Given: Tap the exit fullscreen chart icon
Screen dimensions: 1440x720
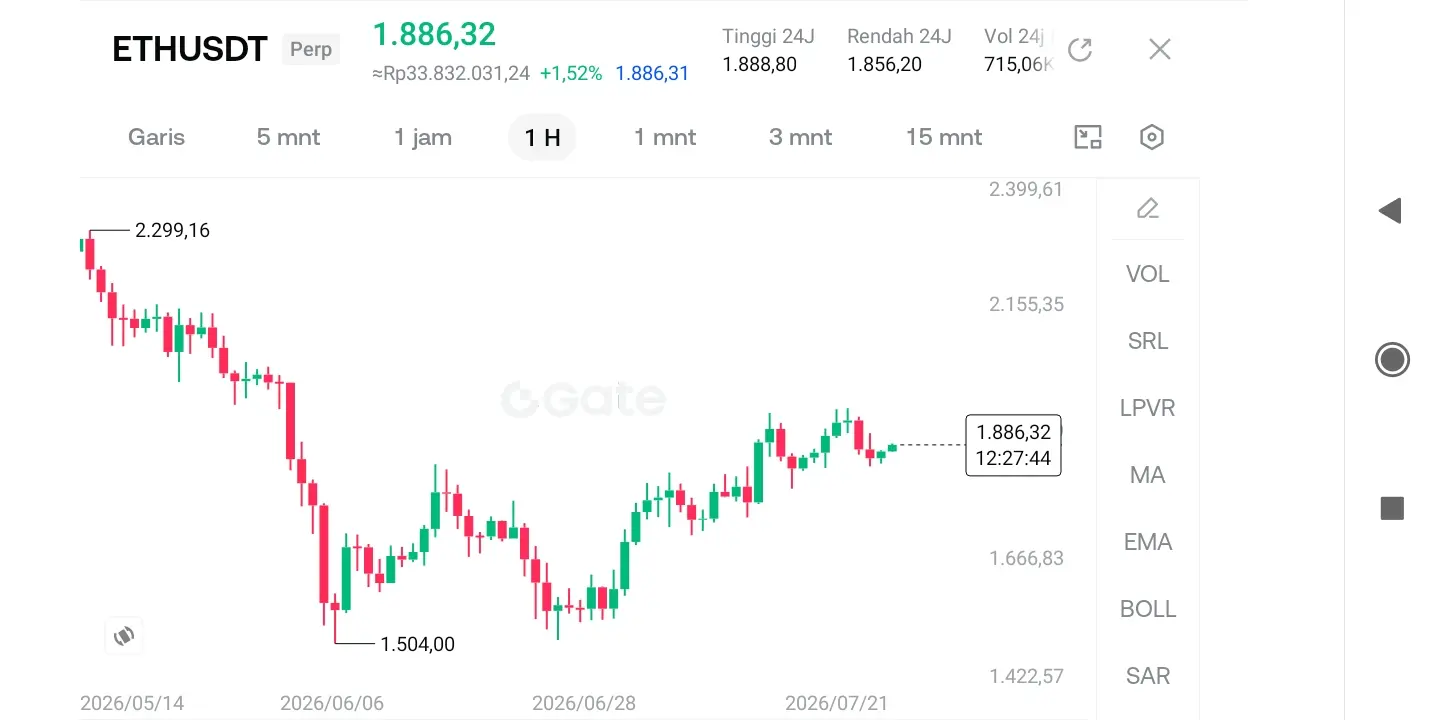Looking at the screenshot, I should [1088, 137].
